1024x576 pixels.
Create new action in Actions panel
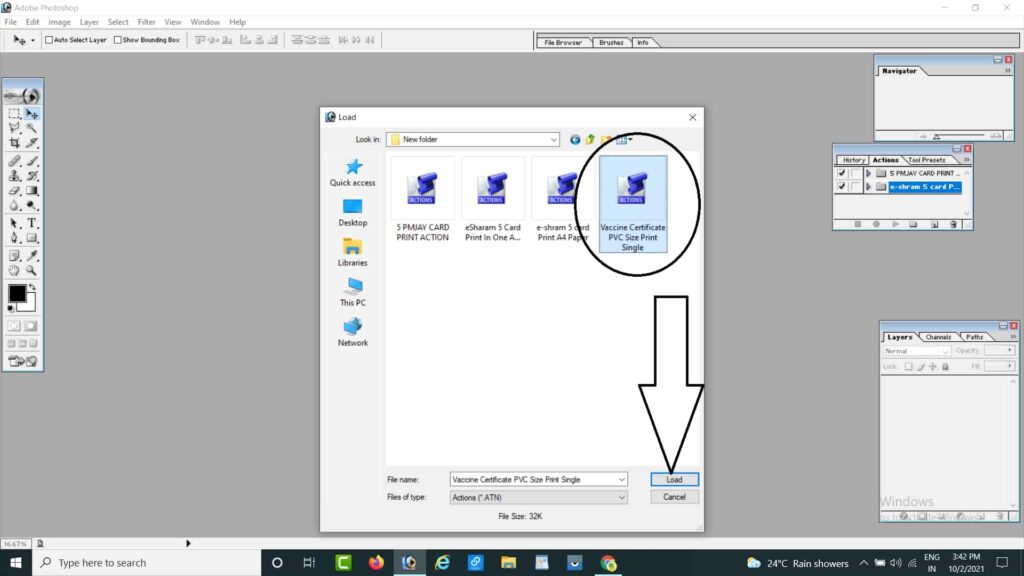pyautogui.click(x=935, y=225)
